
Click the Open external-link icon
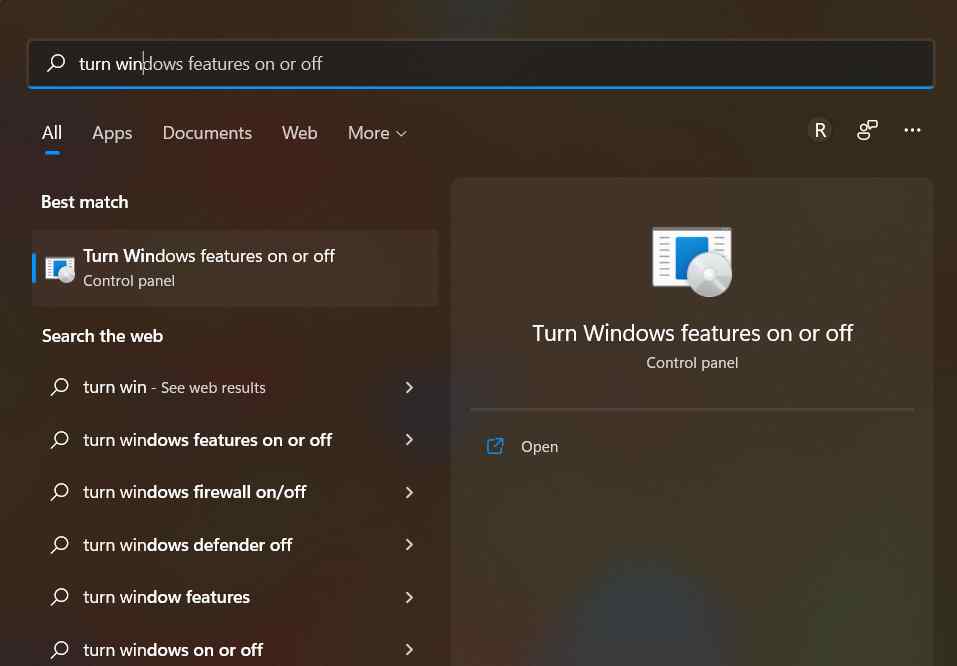click(x=495, y=446)
